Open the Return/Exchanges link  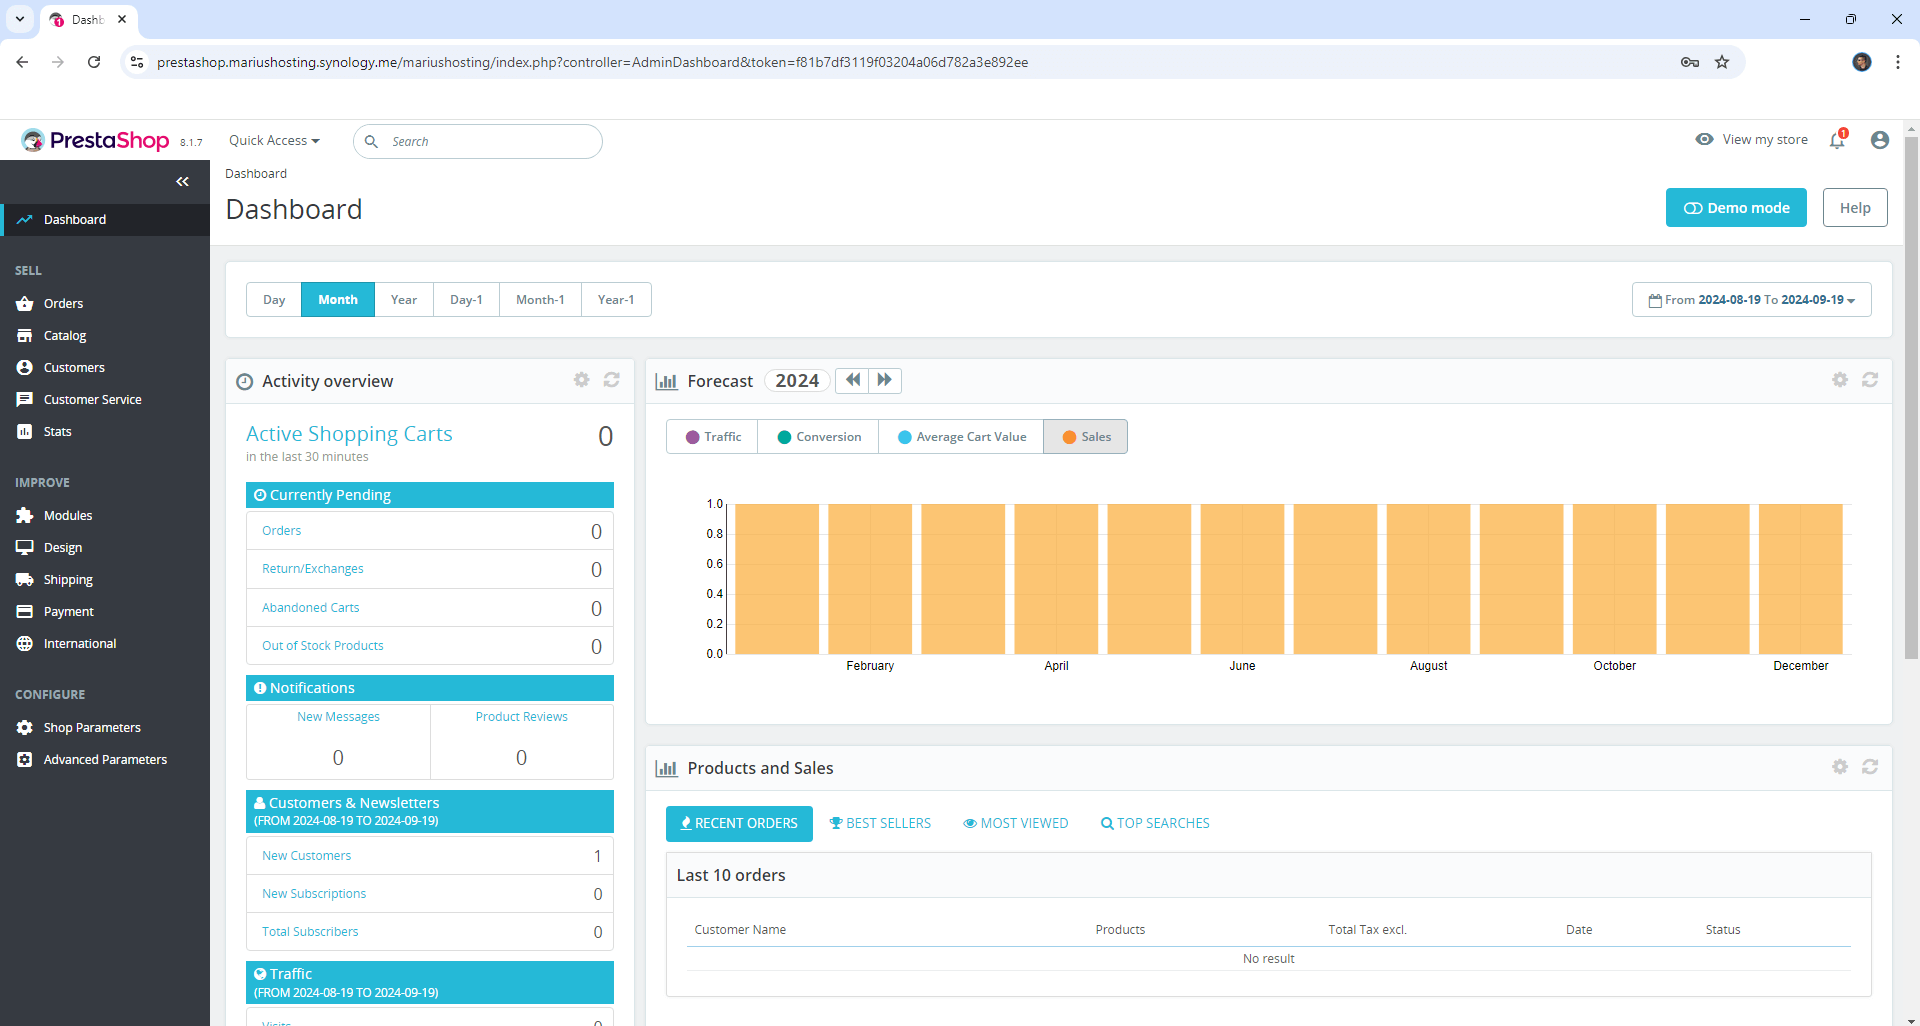point(313,569)
